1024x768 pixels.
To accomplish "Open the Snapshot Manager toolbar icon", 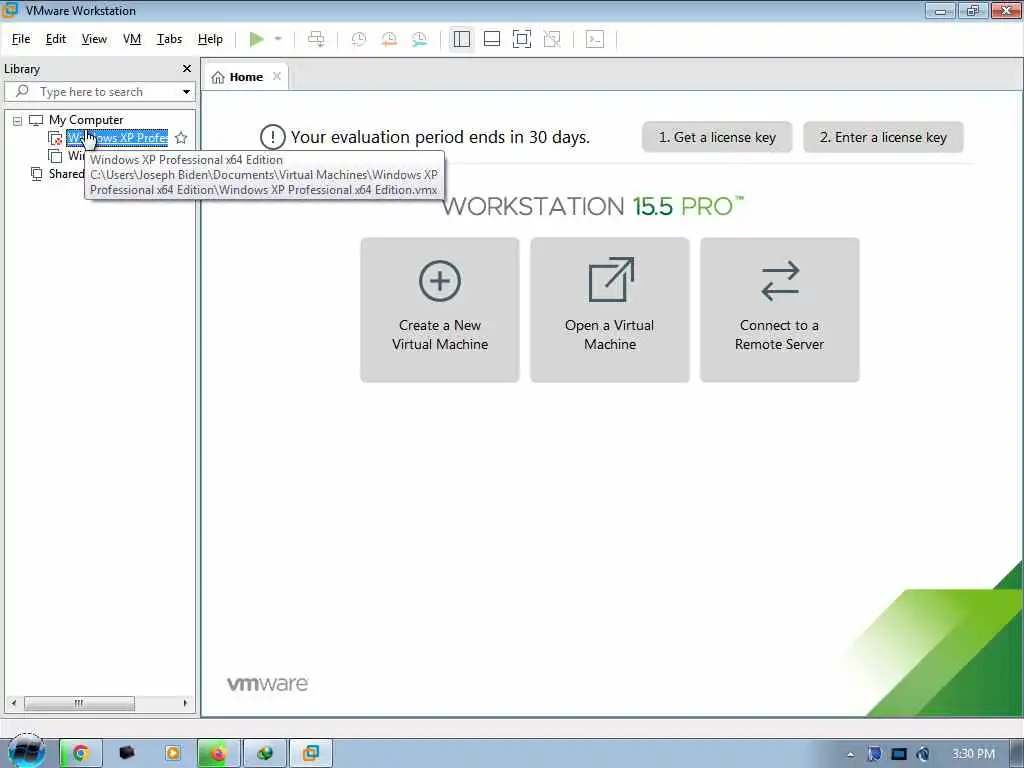I will [419, 39].
